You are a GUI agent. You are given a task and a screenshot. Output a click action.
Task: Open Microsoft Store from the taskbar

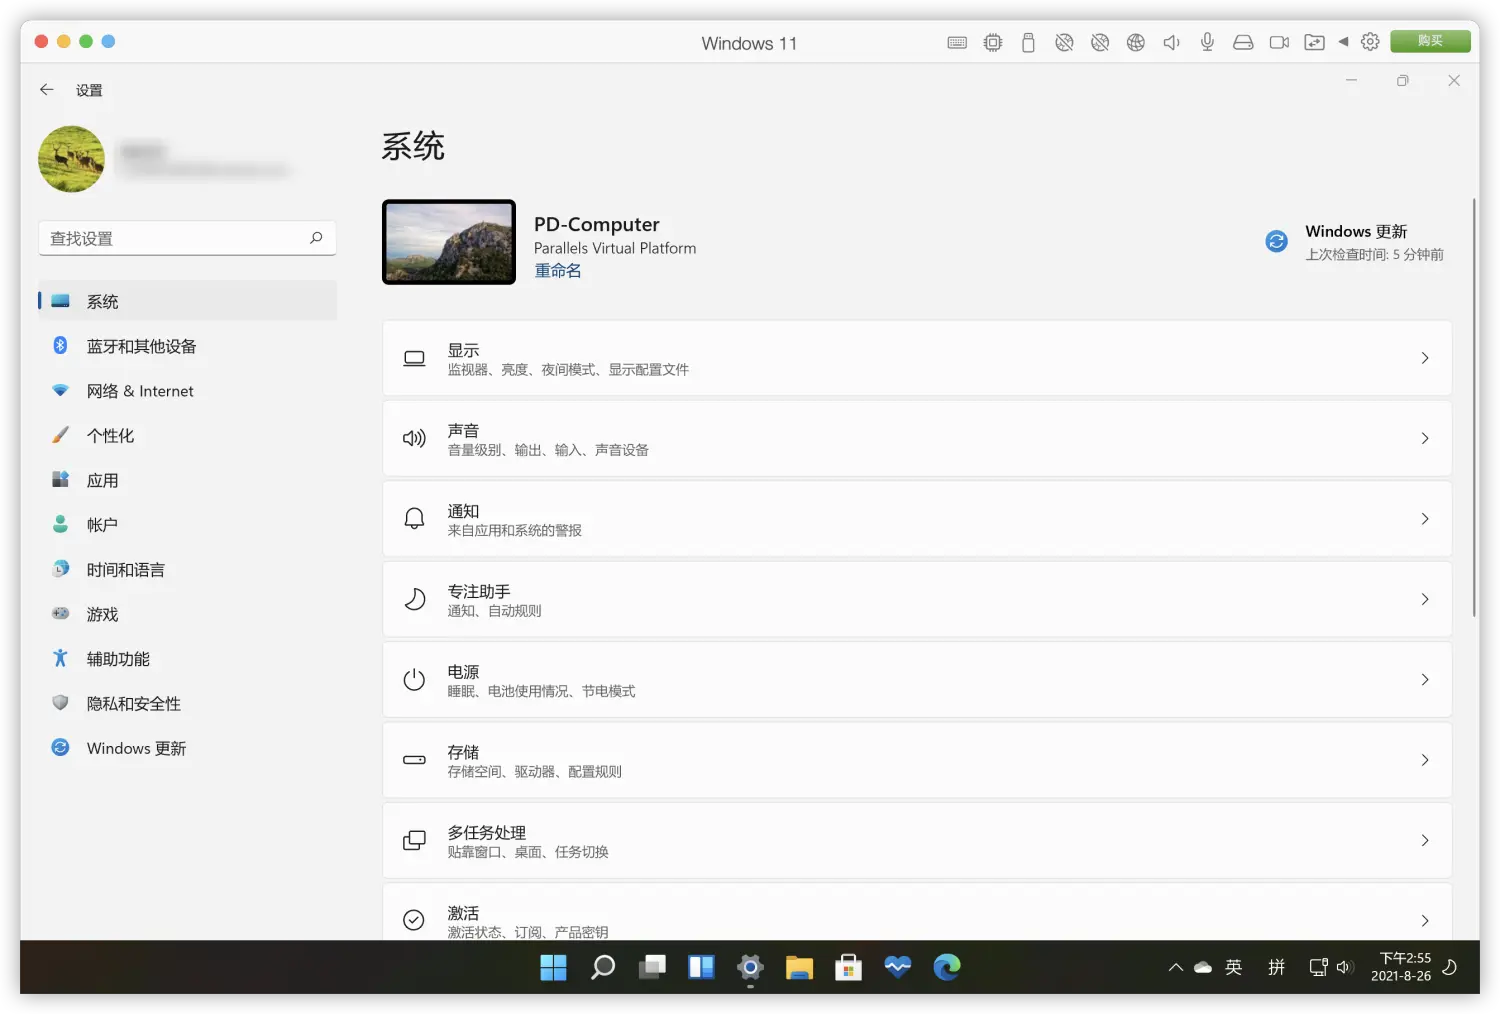848,967
